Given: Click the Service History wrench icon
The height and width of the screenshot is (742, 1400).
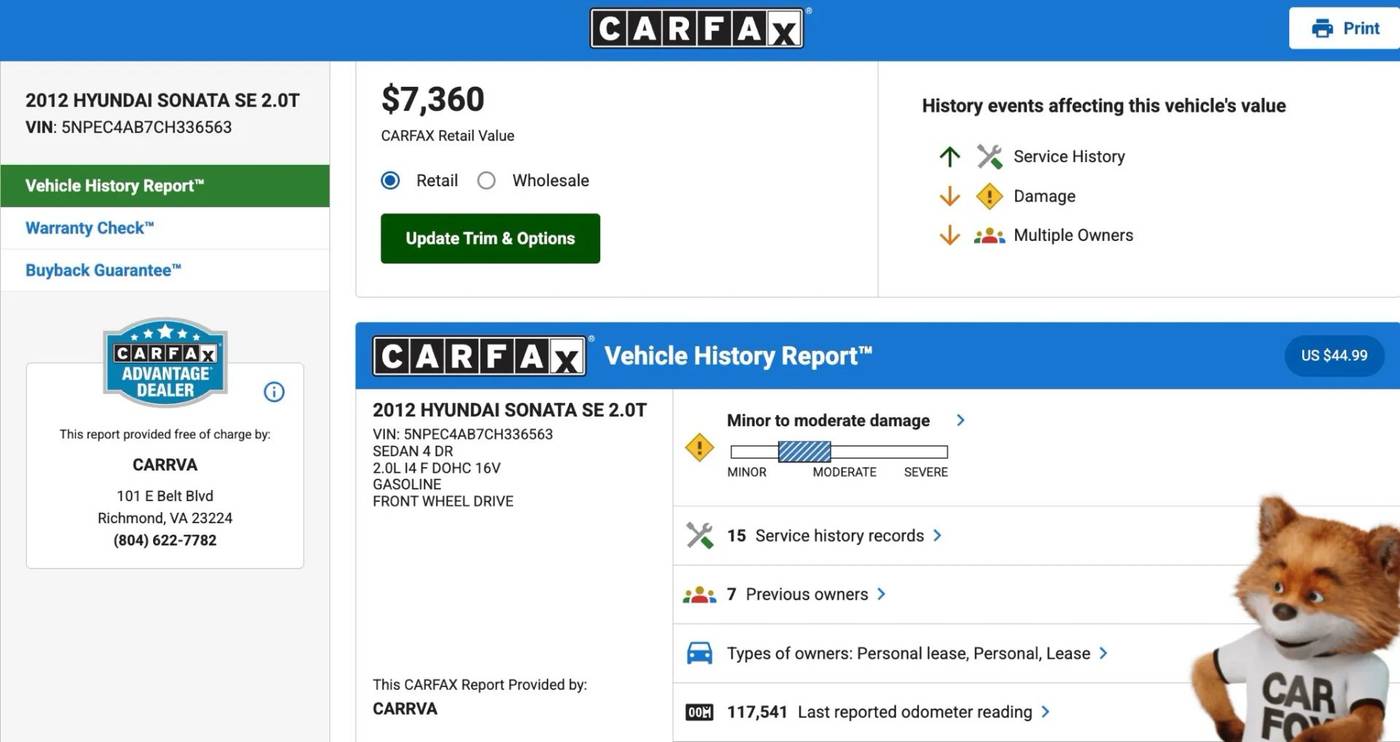Looking at the screenshot, I should [989, 156].
